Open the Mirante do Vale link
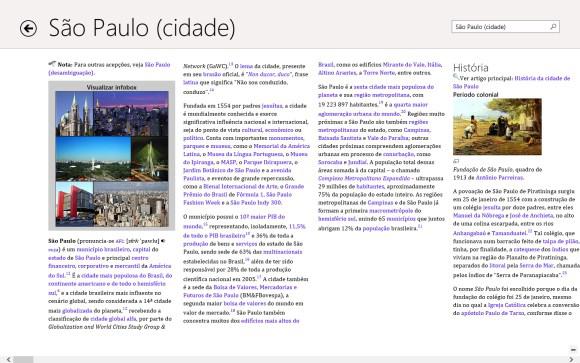The image size is (580, 363). (403, 65)
